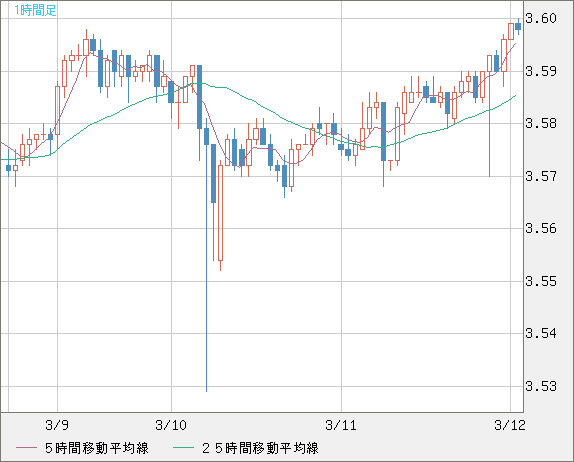Click the 3.59 price axis label
The height and width of the screenshot is (462, 574).
[x=541, y=71]
